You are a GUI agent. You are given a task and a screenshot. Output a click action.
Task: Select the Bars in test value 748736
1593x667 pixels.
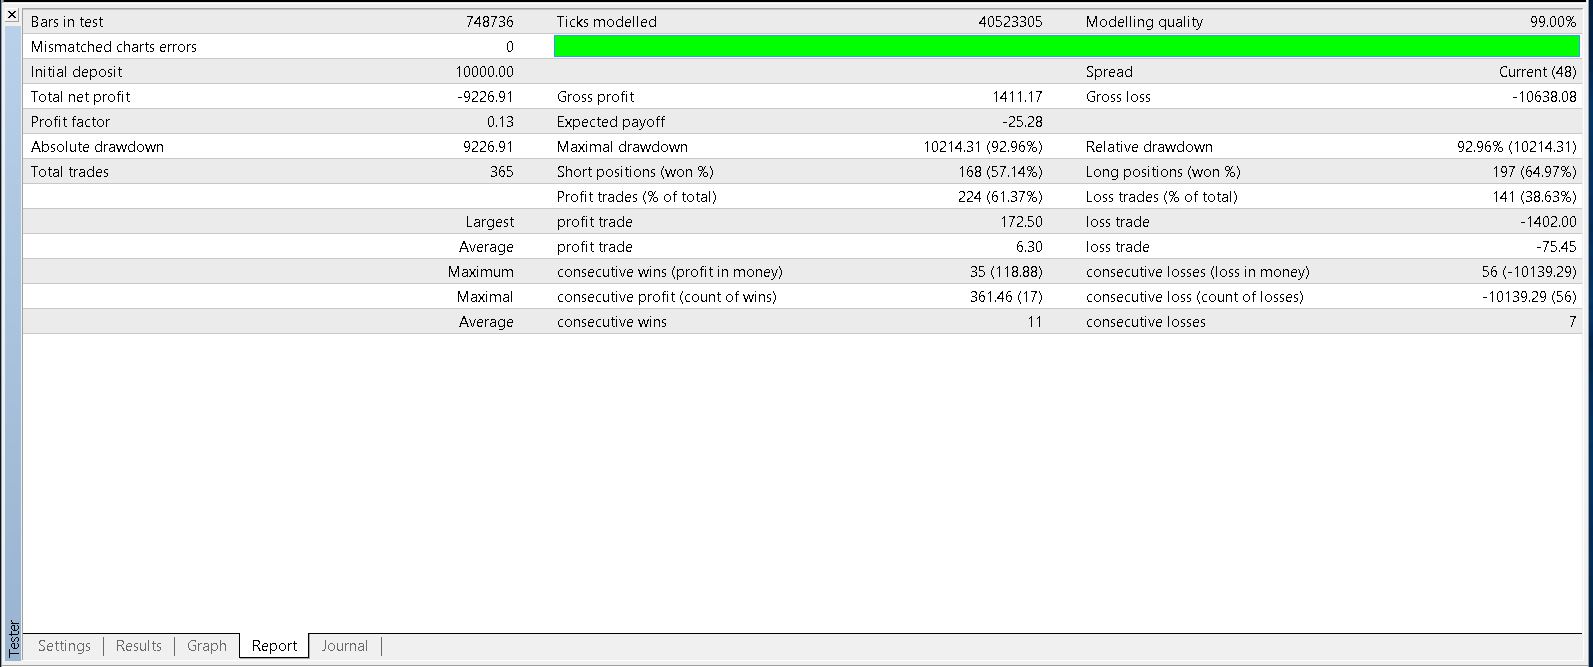[x=490, y=22]
